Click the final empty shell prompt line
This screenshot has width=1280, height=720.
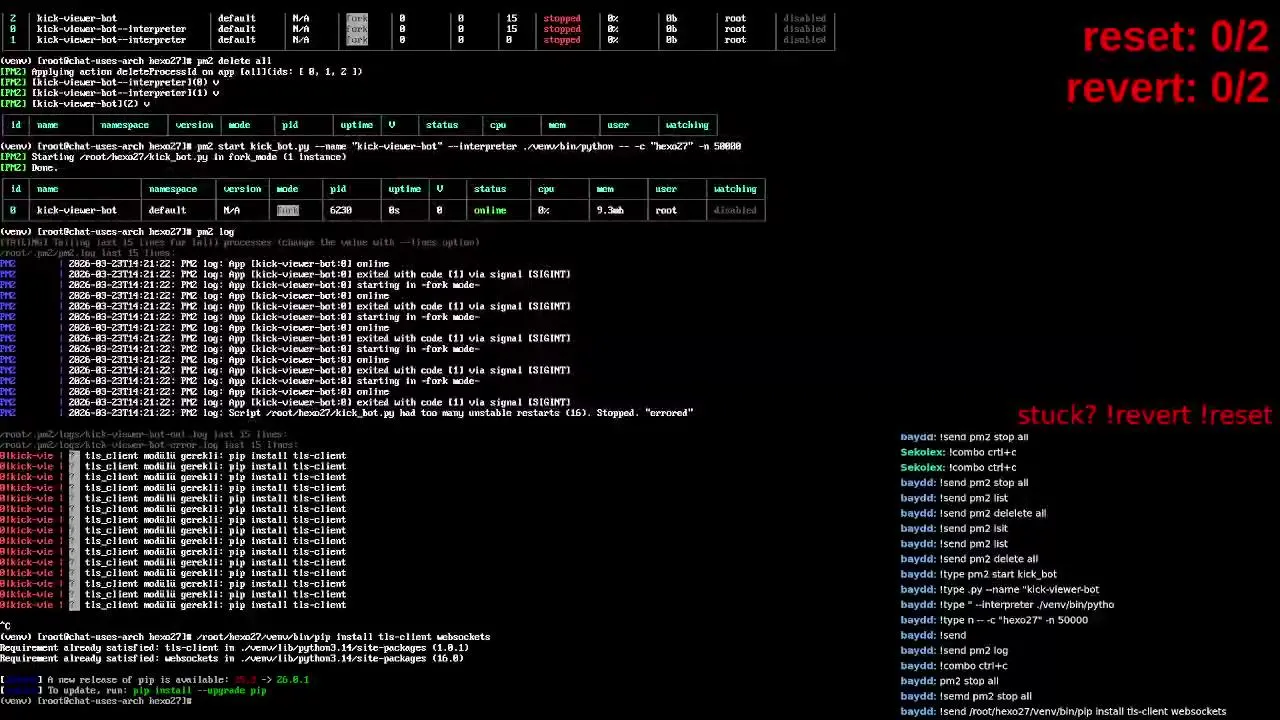click(x=97, y=701)
